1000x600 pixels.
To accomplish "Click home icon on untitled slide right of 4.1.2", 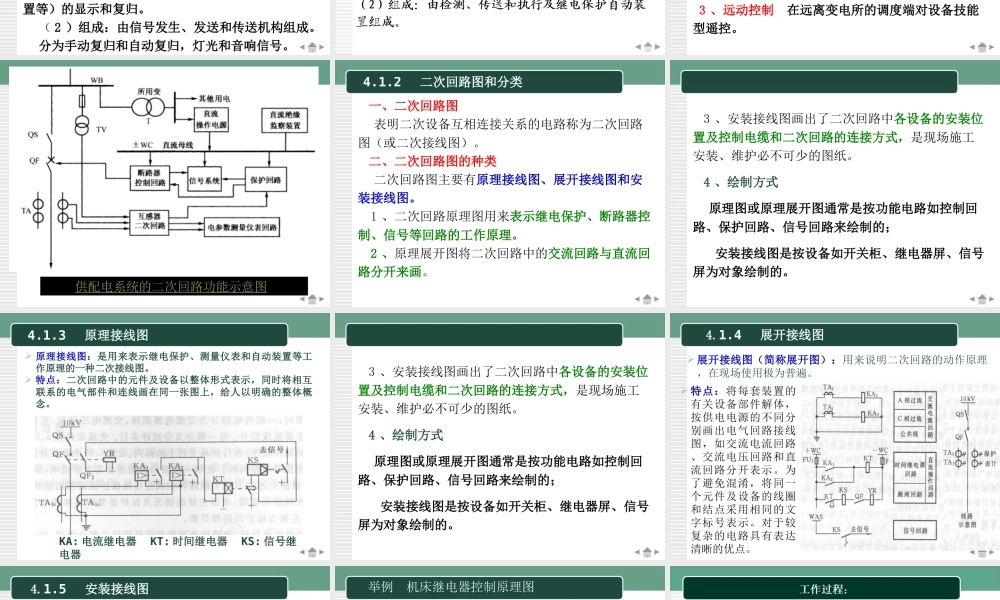I will click(982, 299).
